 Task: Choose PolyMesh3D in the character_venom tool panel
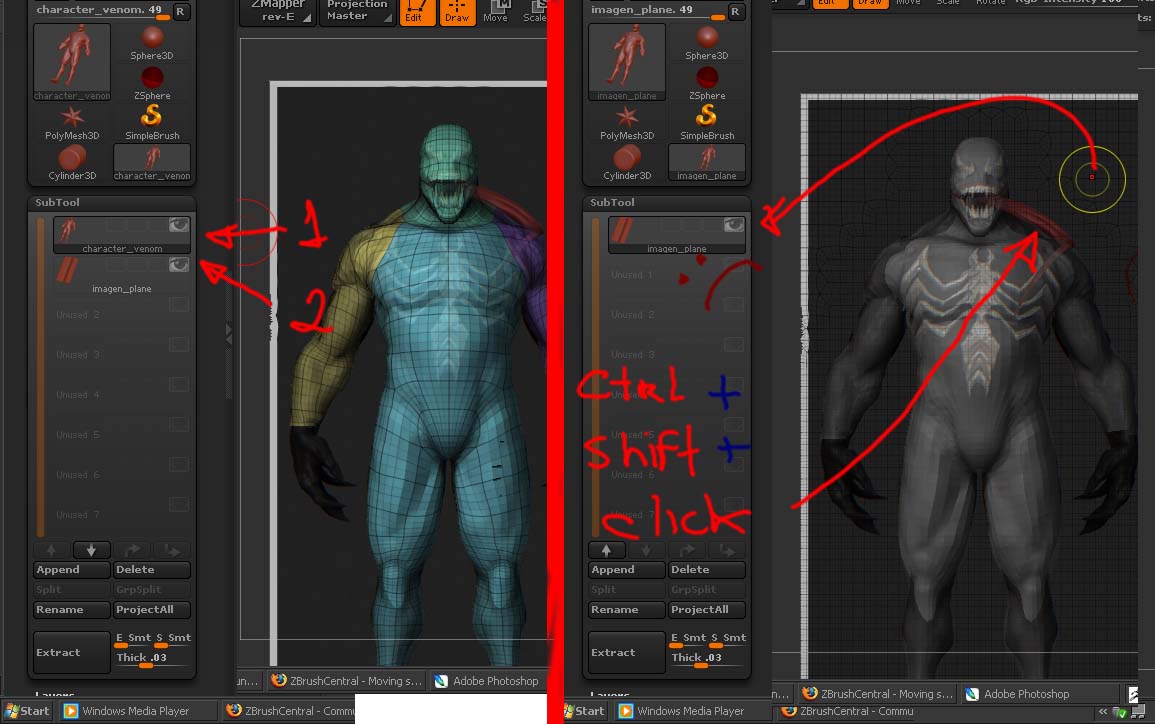[x=71, y=122]
